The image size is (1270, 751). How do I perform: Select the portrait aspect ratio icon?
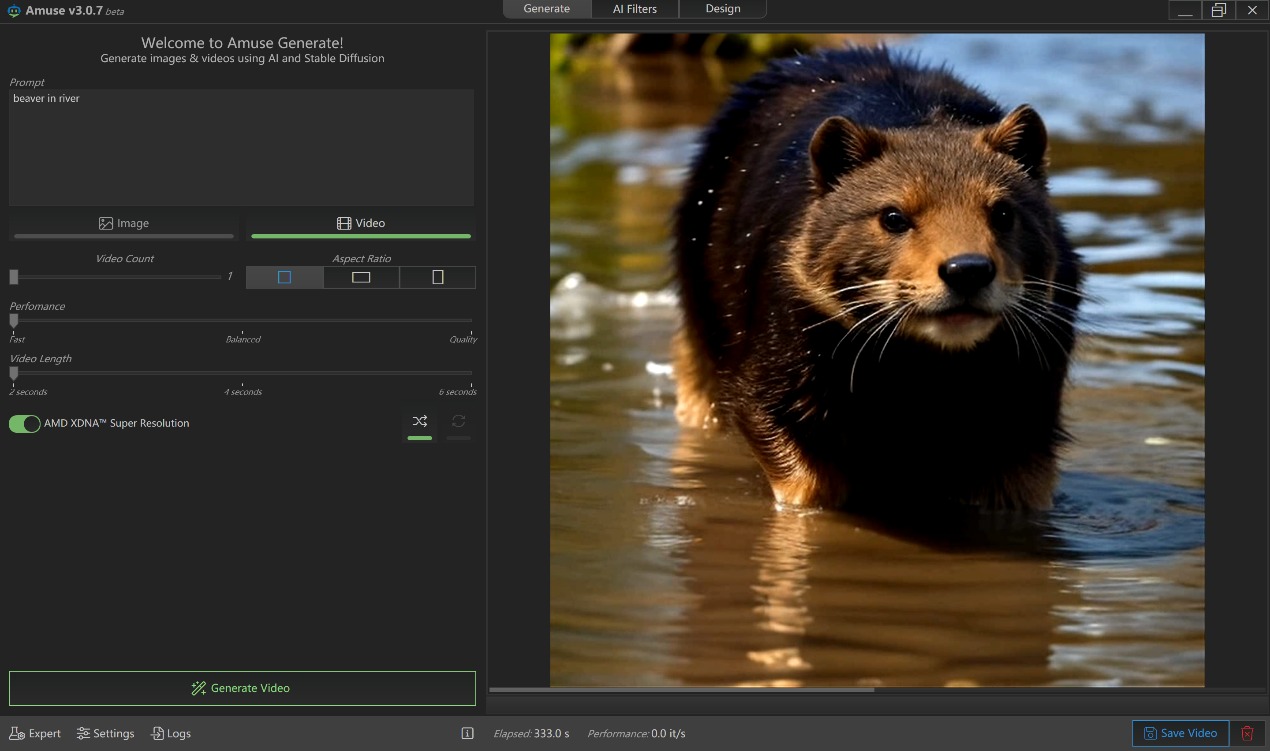coord(437,277)
